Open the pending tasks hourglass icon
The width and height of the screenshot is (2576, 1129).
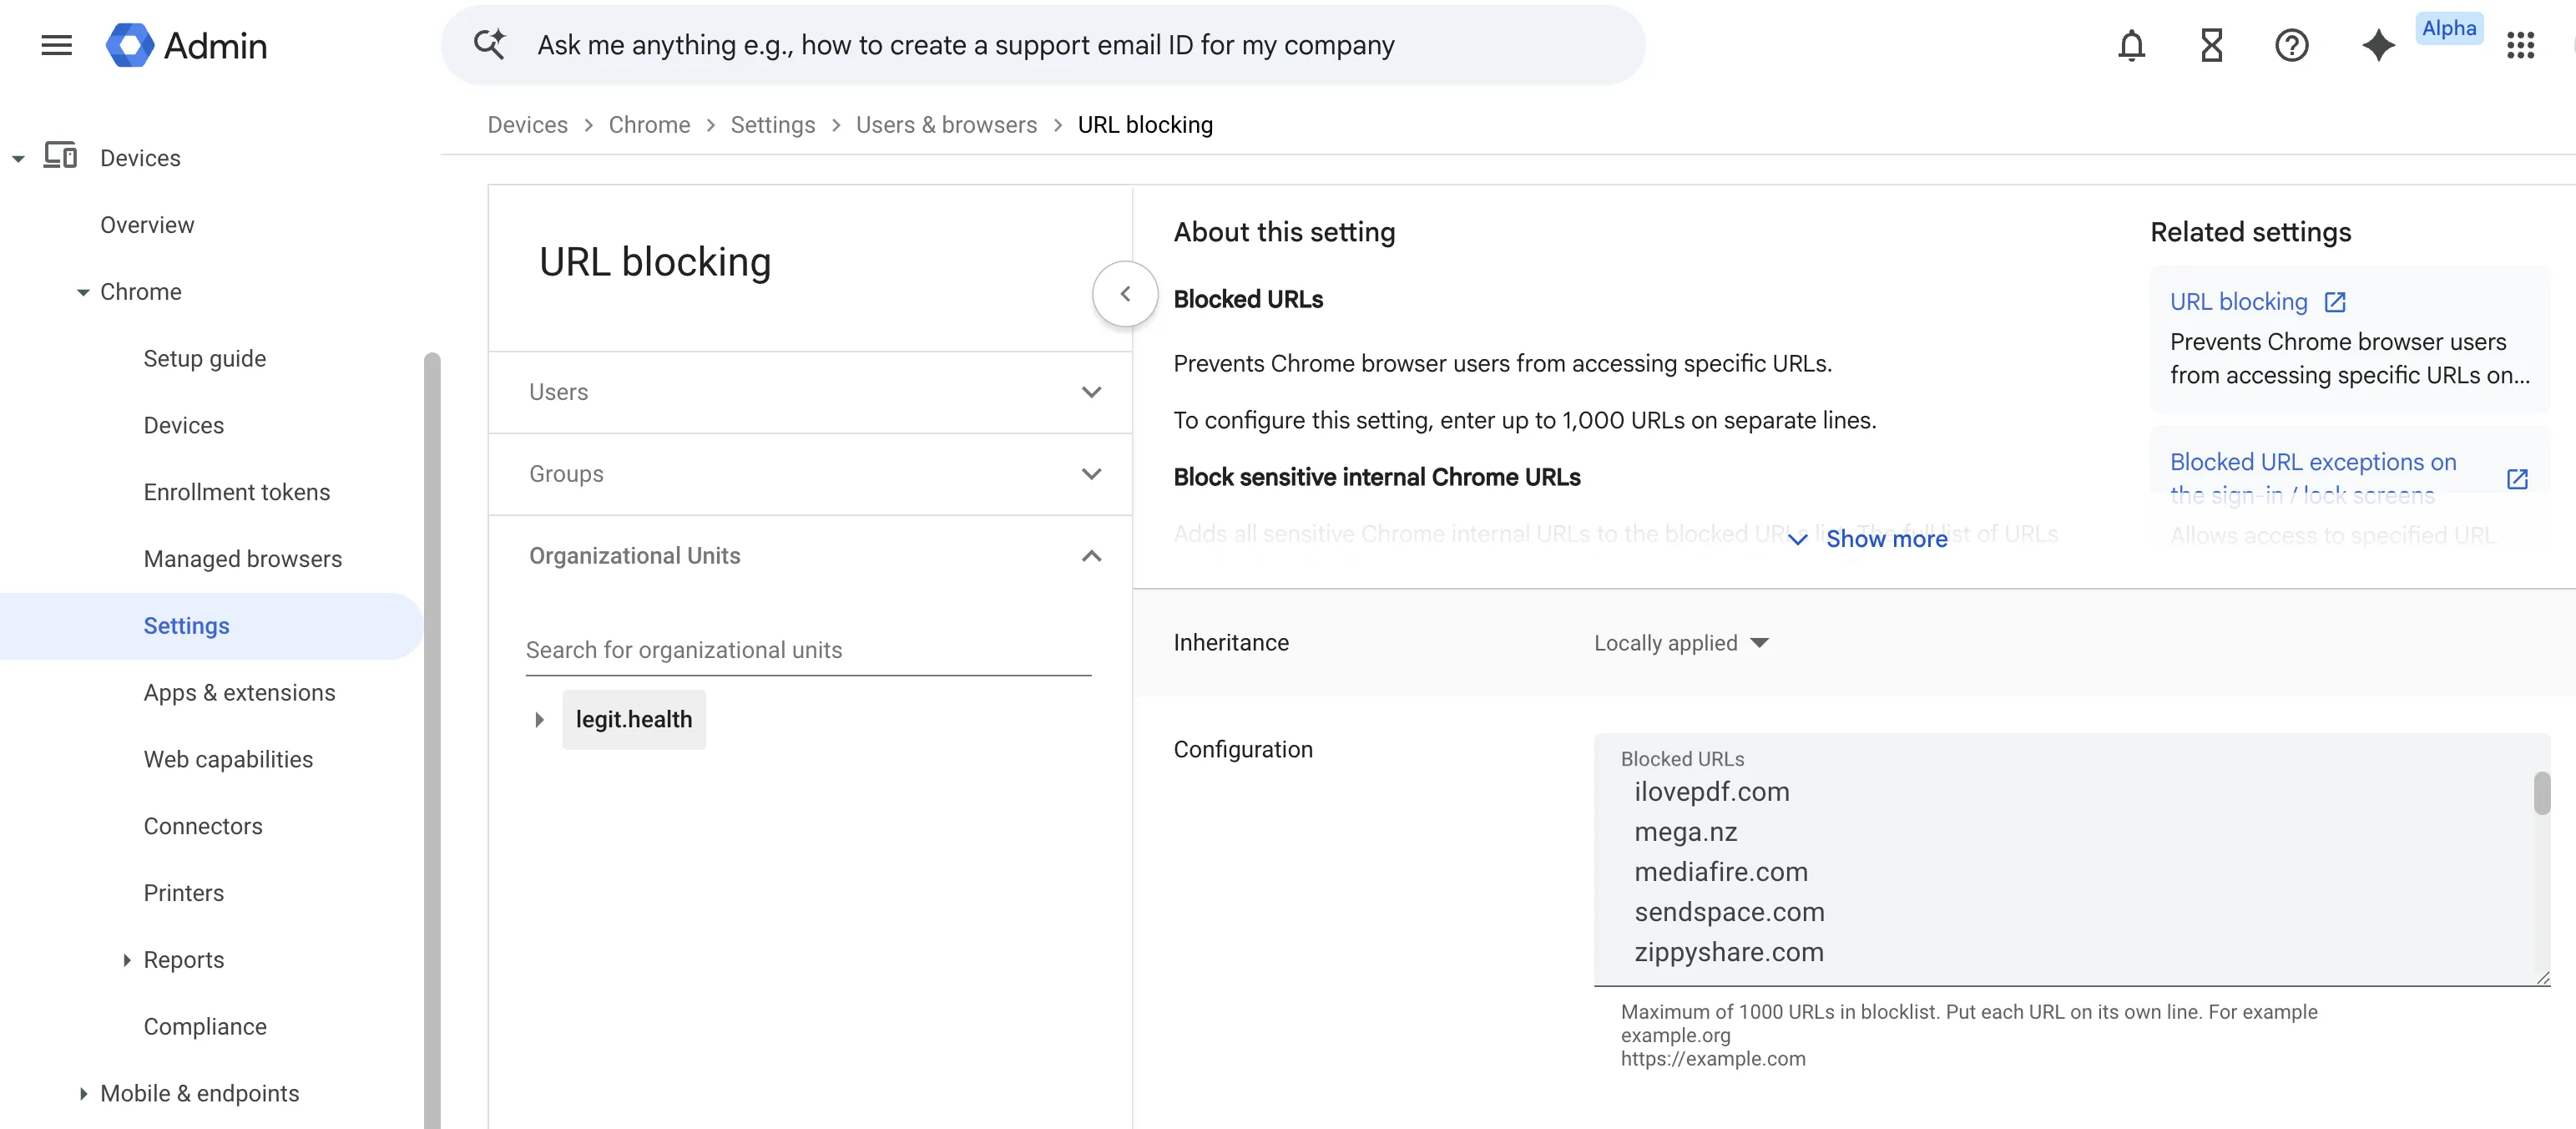pyautogui.click(x=2212, y=45)
